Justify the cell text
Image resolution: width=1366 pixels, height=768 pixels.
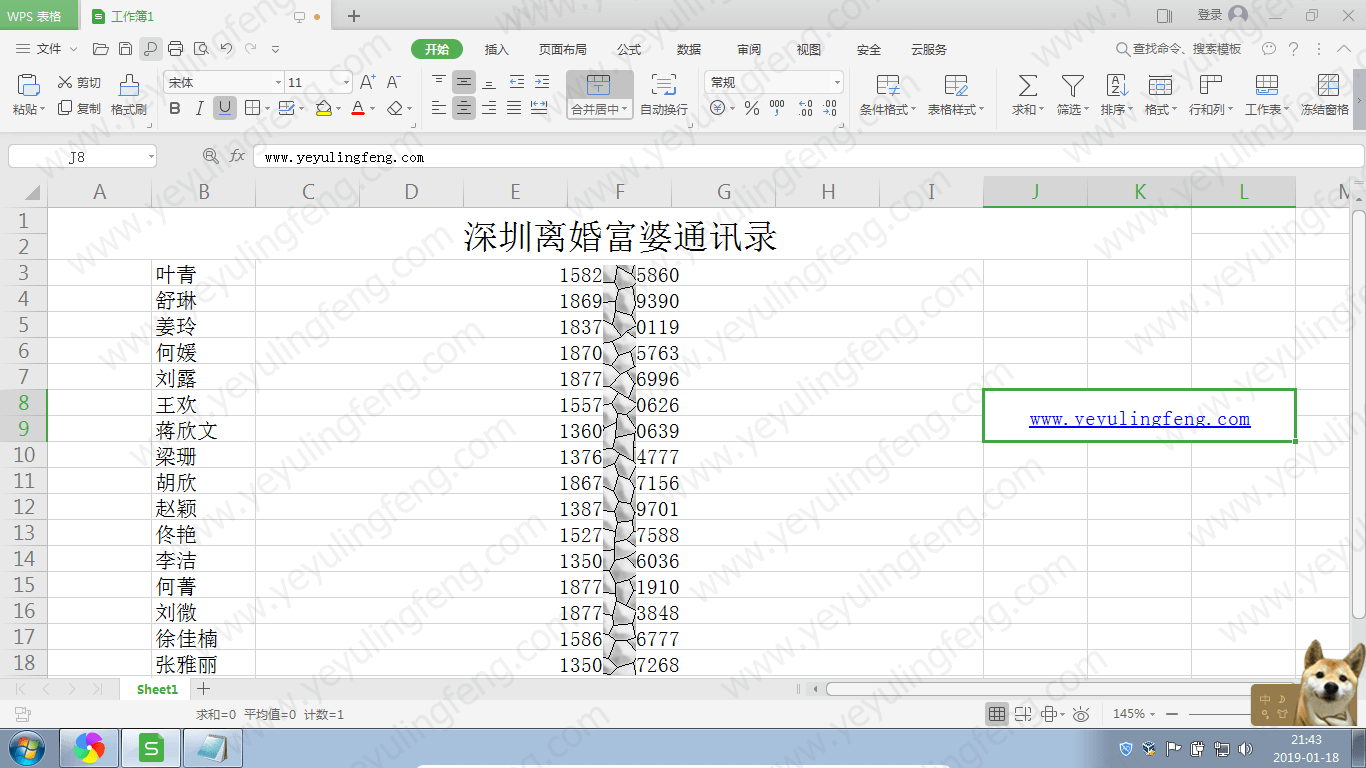tap(514, 108)
